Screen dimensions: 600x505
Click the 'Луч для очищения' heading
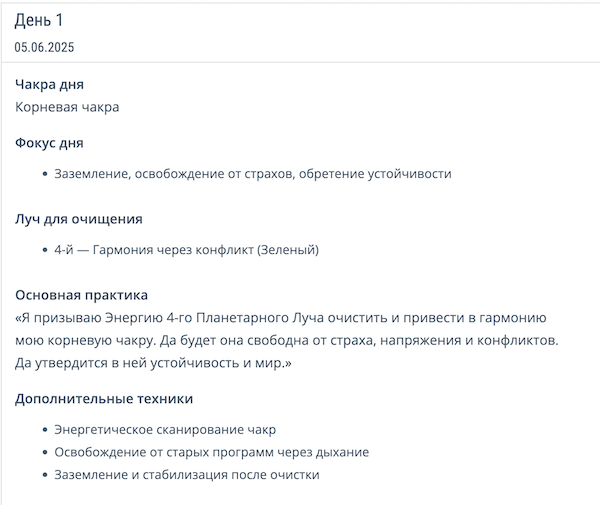(x=79, y=219)
